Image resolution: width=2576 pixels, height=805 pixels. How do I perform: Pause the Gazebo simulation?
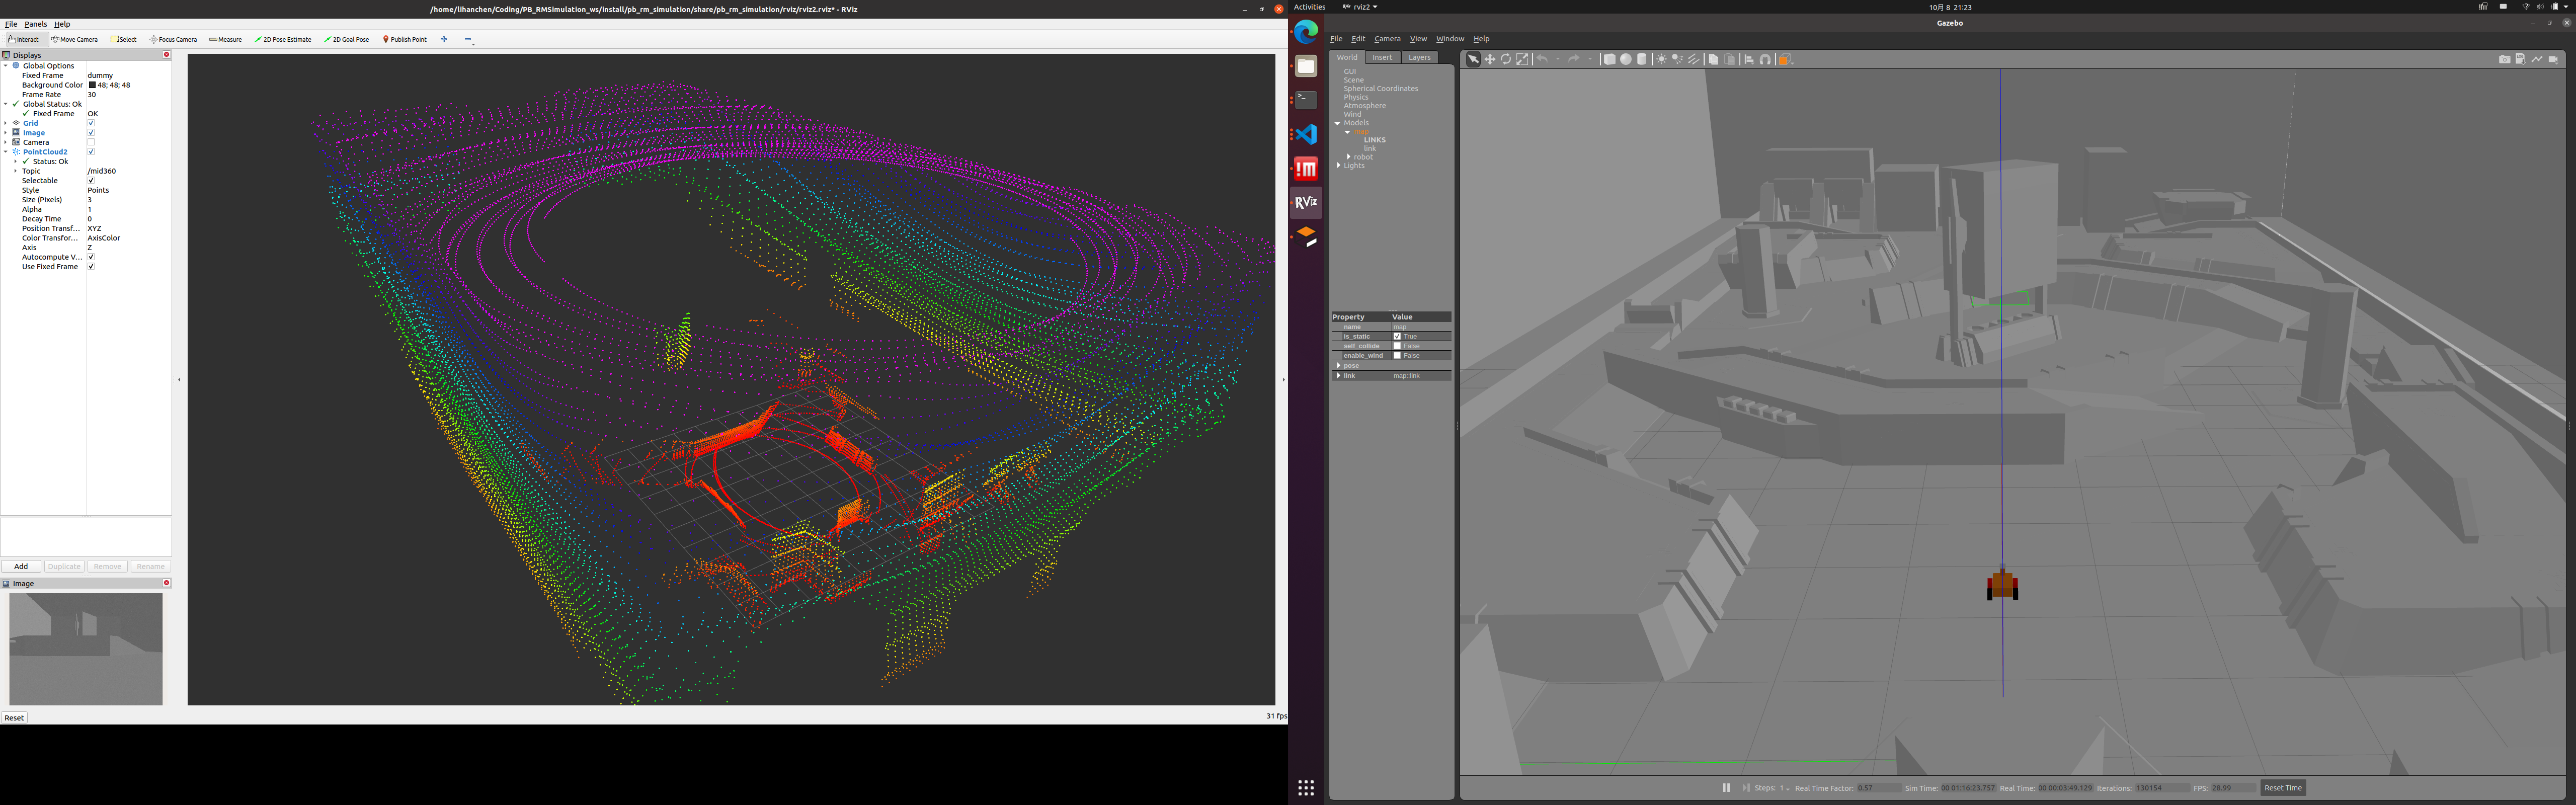(1726, 788)
